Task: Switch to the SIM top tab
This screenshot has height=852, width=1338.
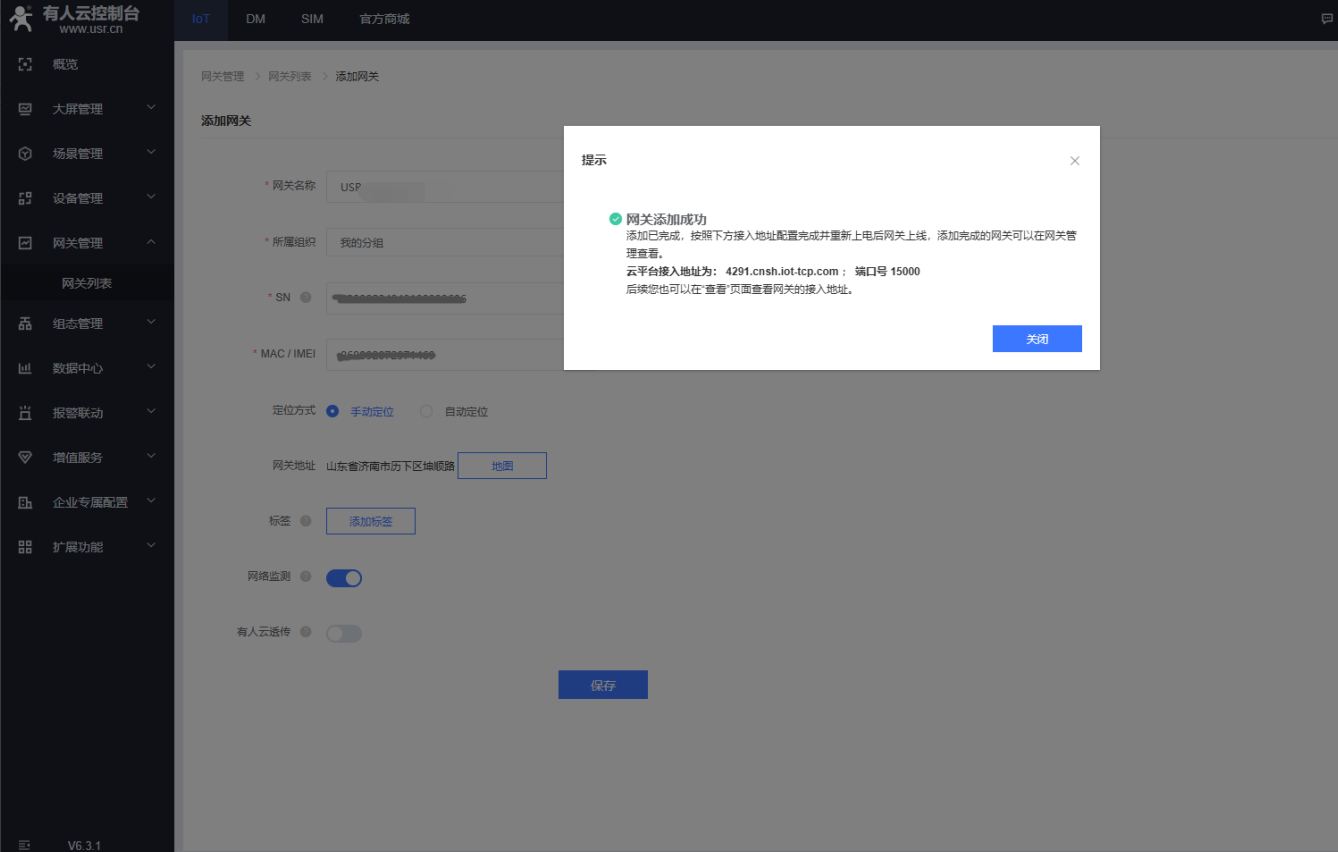Action: pos(312,19)
